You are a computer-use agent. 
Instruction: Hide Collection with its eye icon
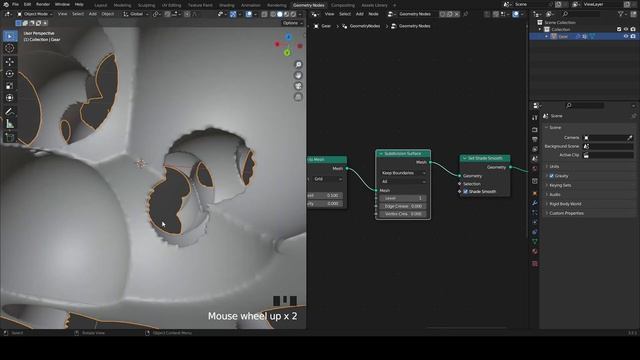point(626,29)
